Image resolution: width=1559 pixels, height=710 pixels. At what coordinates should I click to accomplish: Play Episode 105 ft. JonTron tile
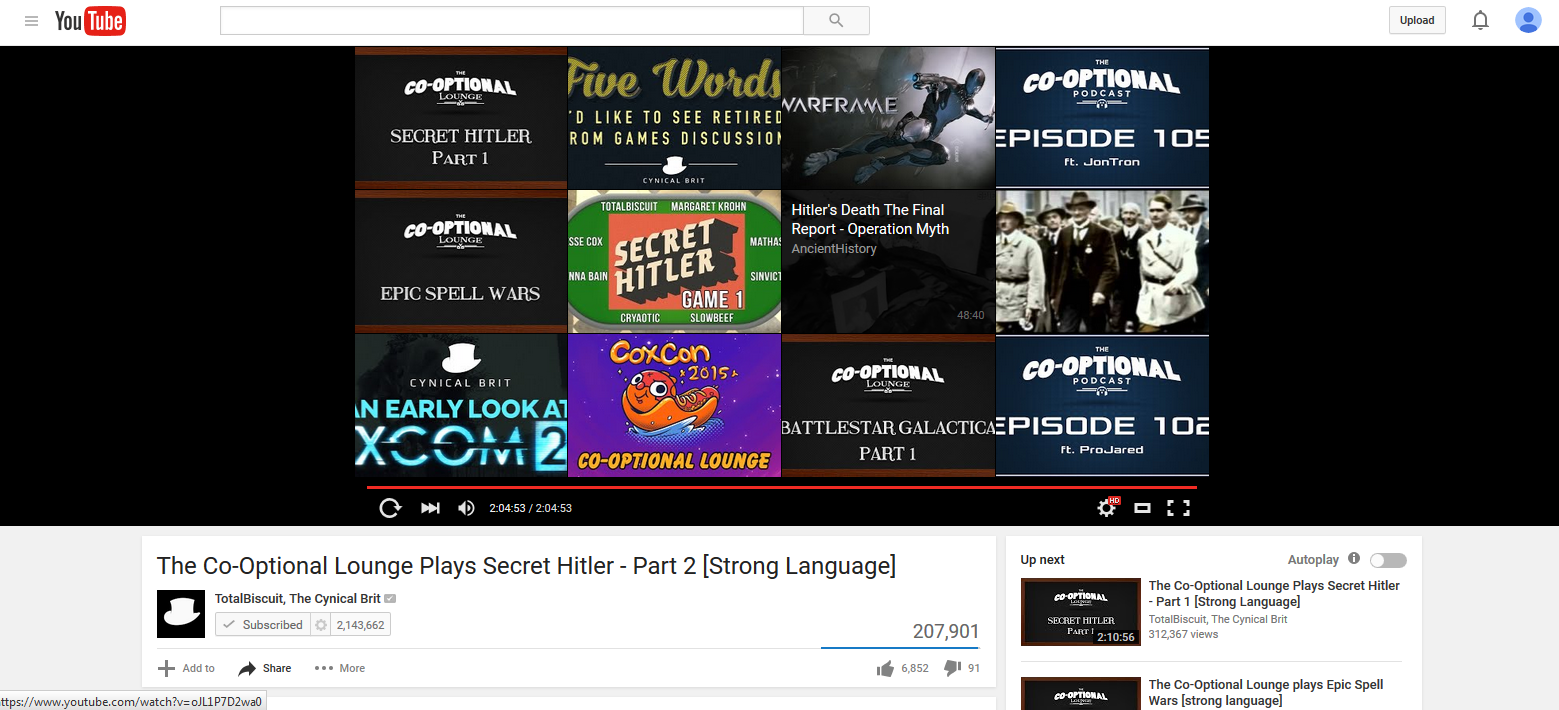(1102, 118)
